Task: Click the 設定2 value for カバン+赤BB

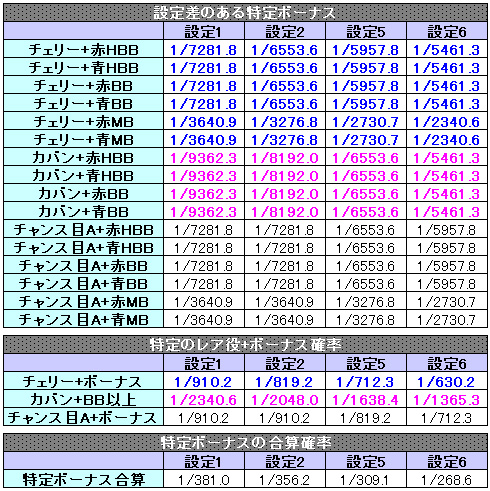Action: (285, 193)
